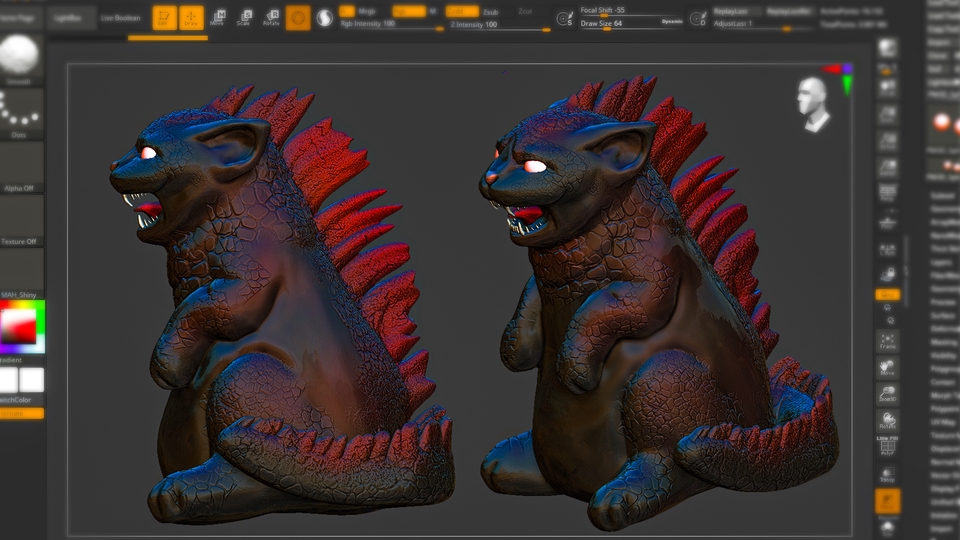This screenshot has width=960, height=540.
Task: Select the Scale transform mode icon
Action: (x=244, y=17)
